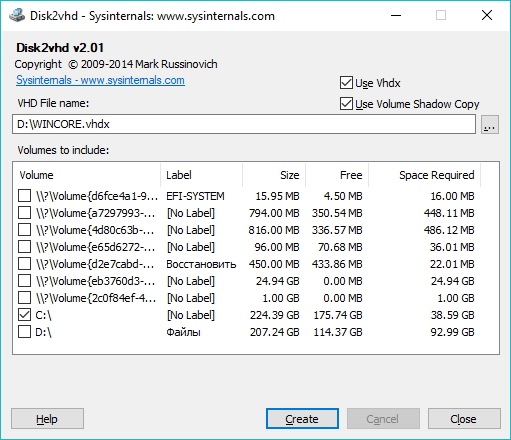The height and width of the screenshot is (440, 511).
Task: Tick the Восстановить volume checkbox
Action: pos(24,264)
